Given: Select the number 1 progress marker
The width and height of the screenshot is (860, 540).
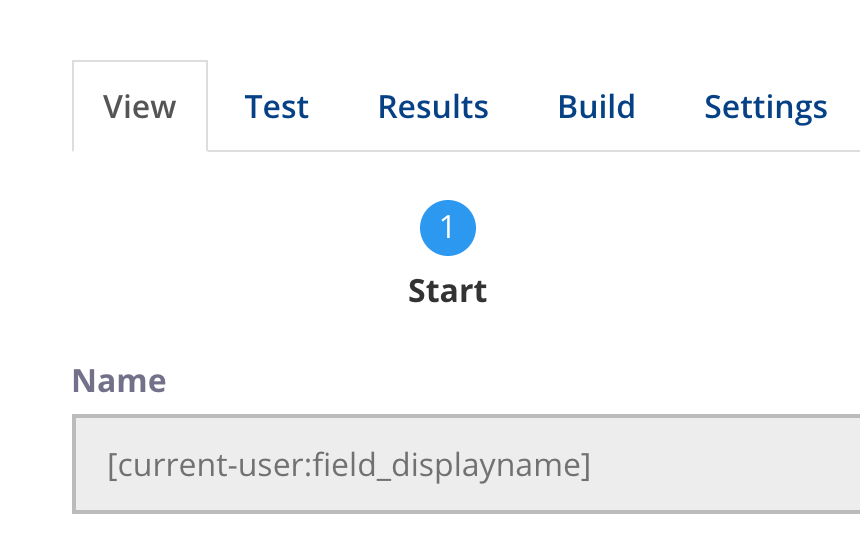Looking at the screenshot, I should tap(448, 228).
